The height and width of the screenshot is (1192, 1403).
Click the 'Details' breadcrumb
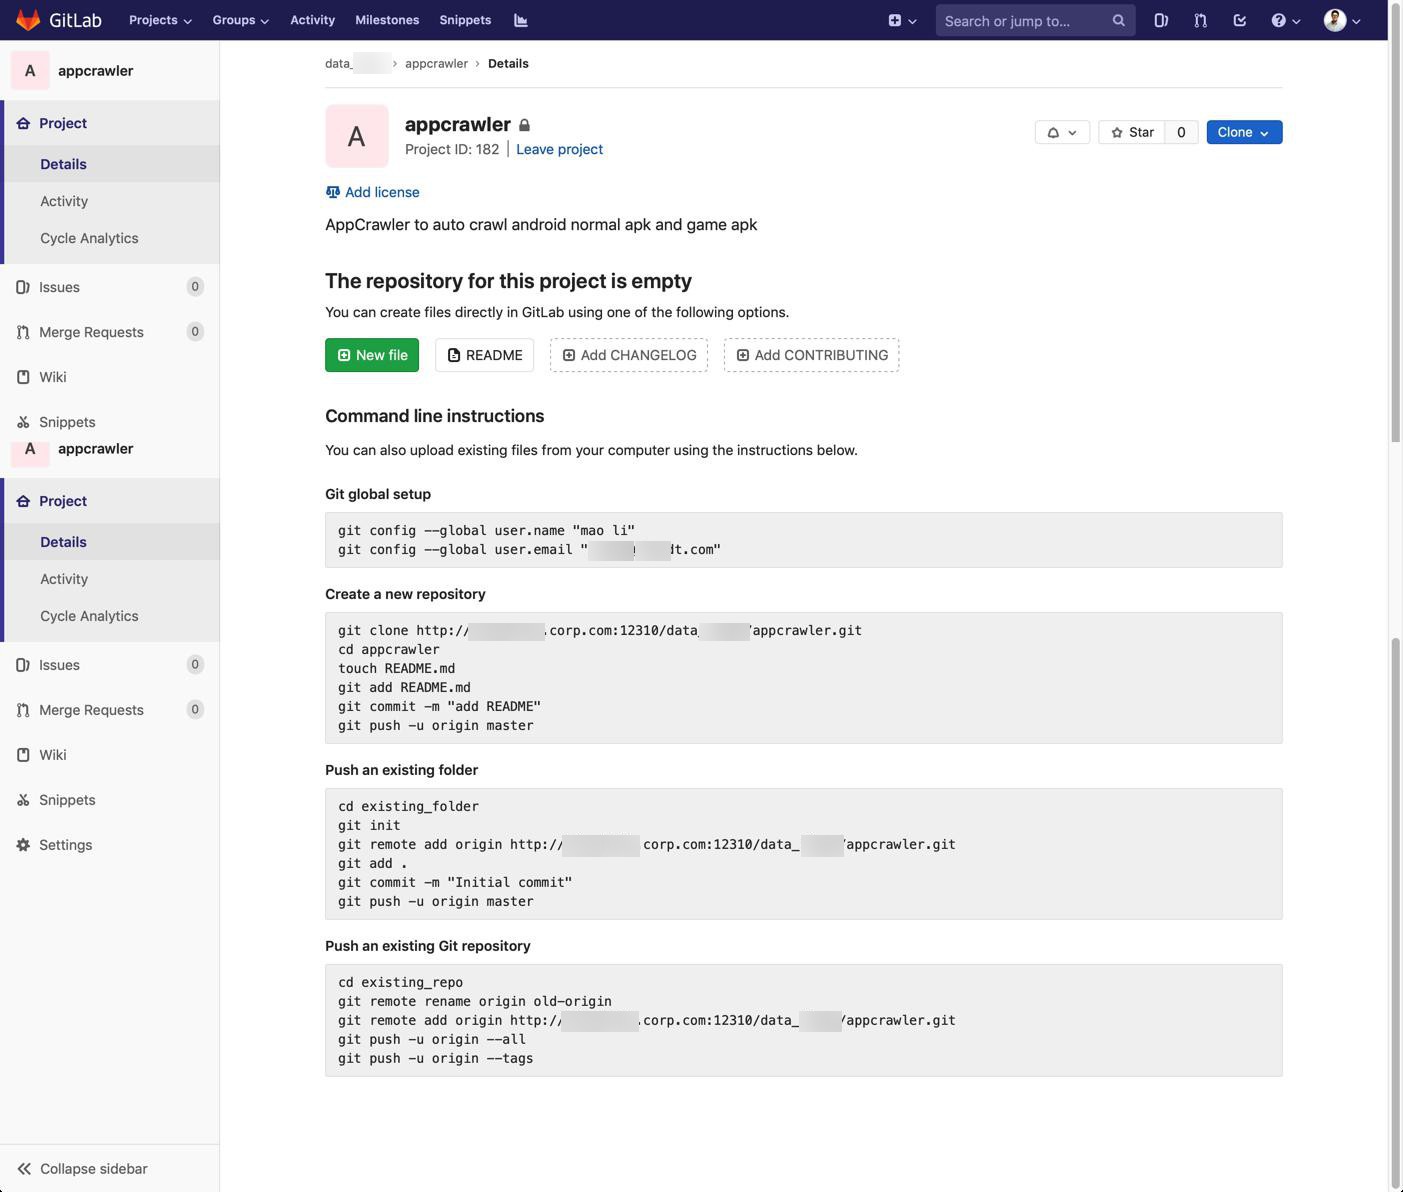coord(508,63)
